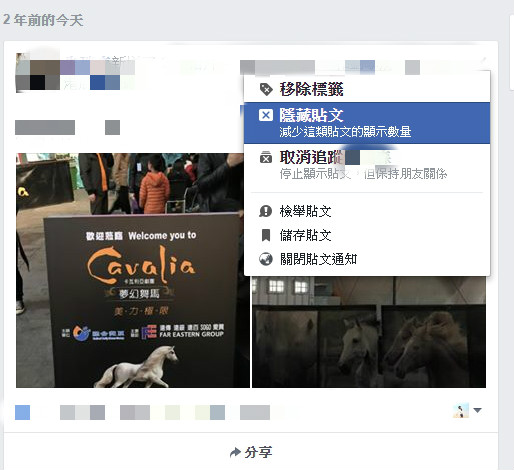This screenshot has width=514, height=470.
Task: Select 取消追蹤 to stop seeing posts
Action: 367,165
